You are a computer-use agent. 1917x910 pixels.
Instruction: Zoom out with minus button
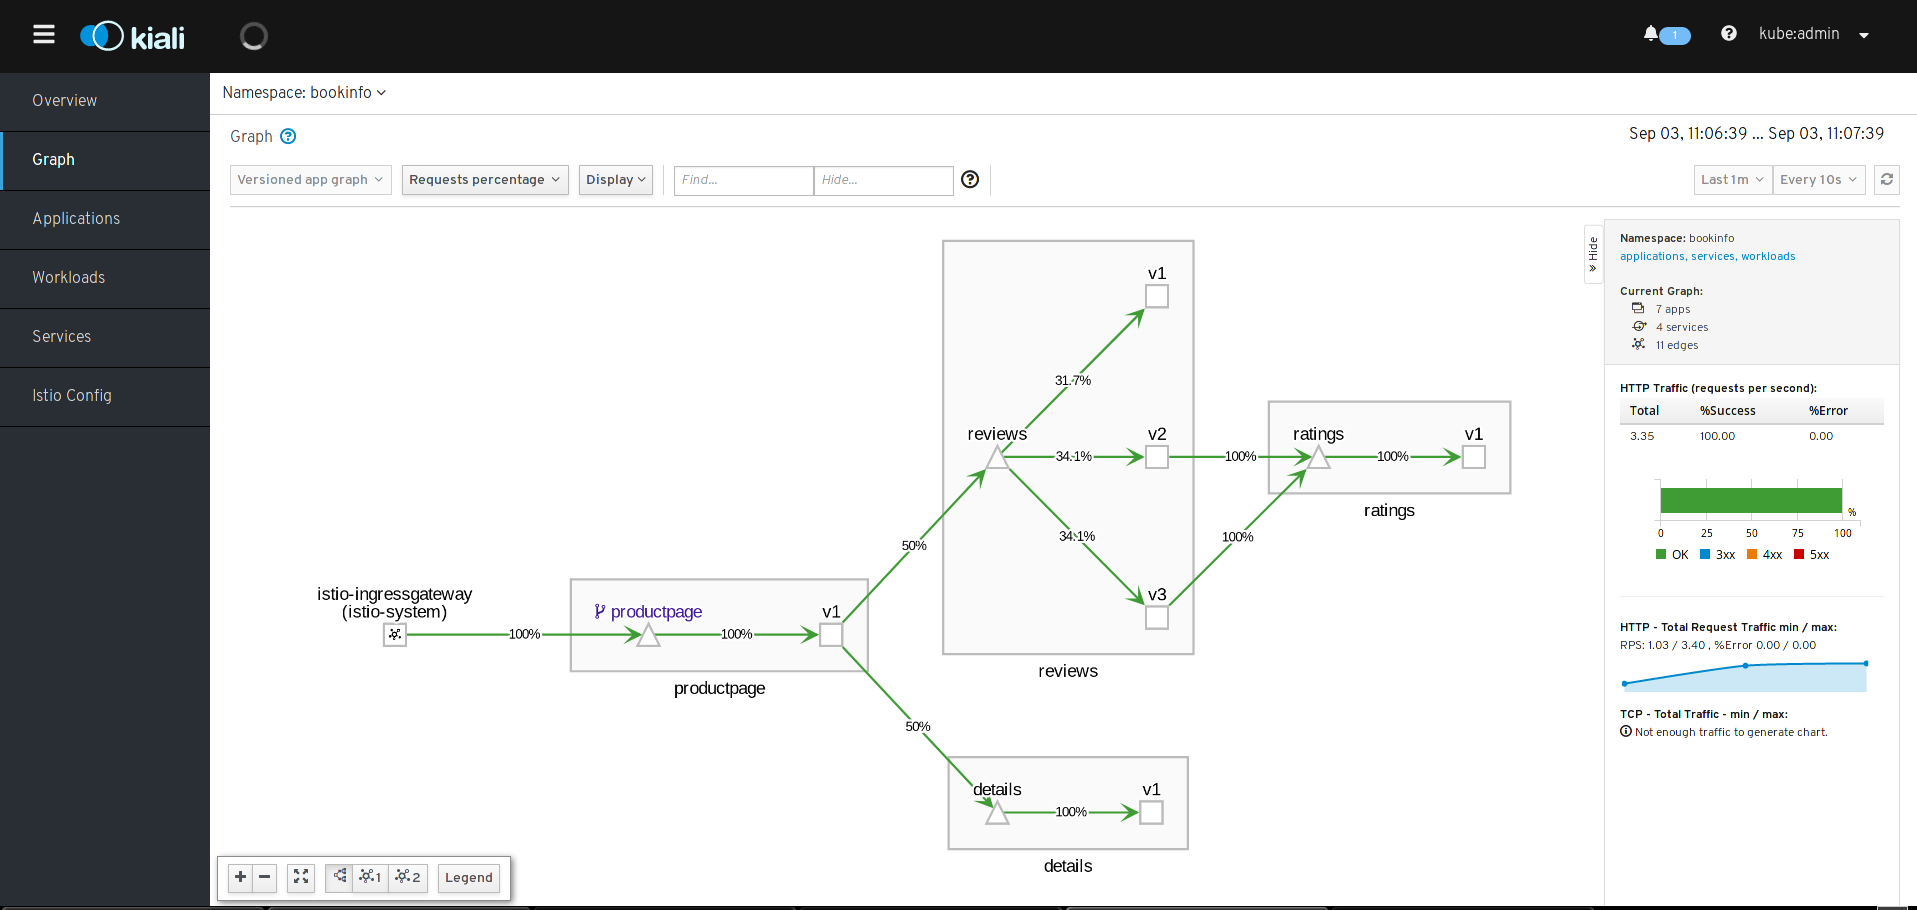265,877
